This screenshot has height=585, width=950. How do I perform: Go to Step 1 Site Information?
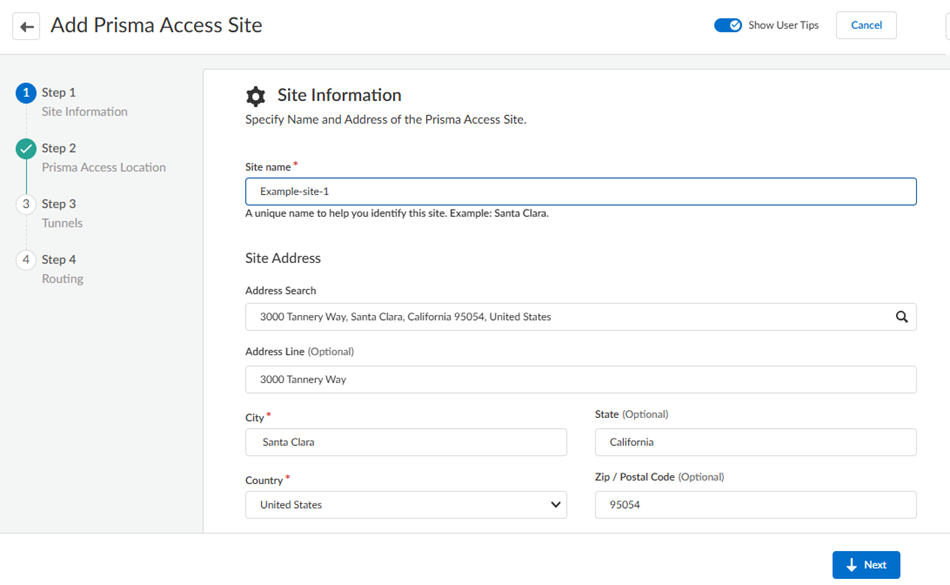click(x=84, y=102)
